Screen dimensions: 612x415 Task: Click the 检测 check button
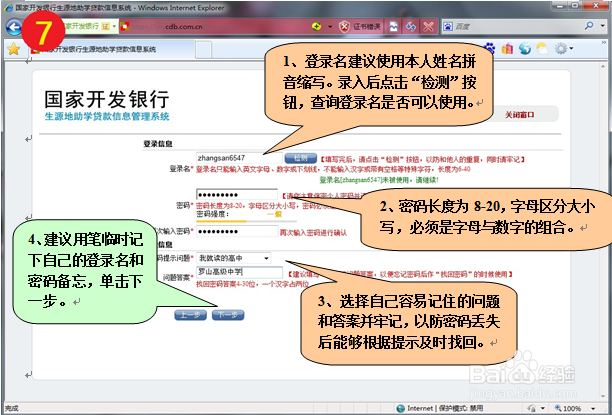coord(301,158)
